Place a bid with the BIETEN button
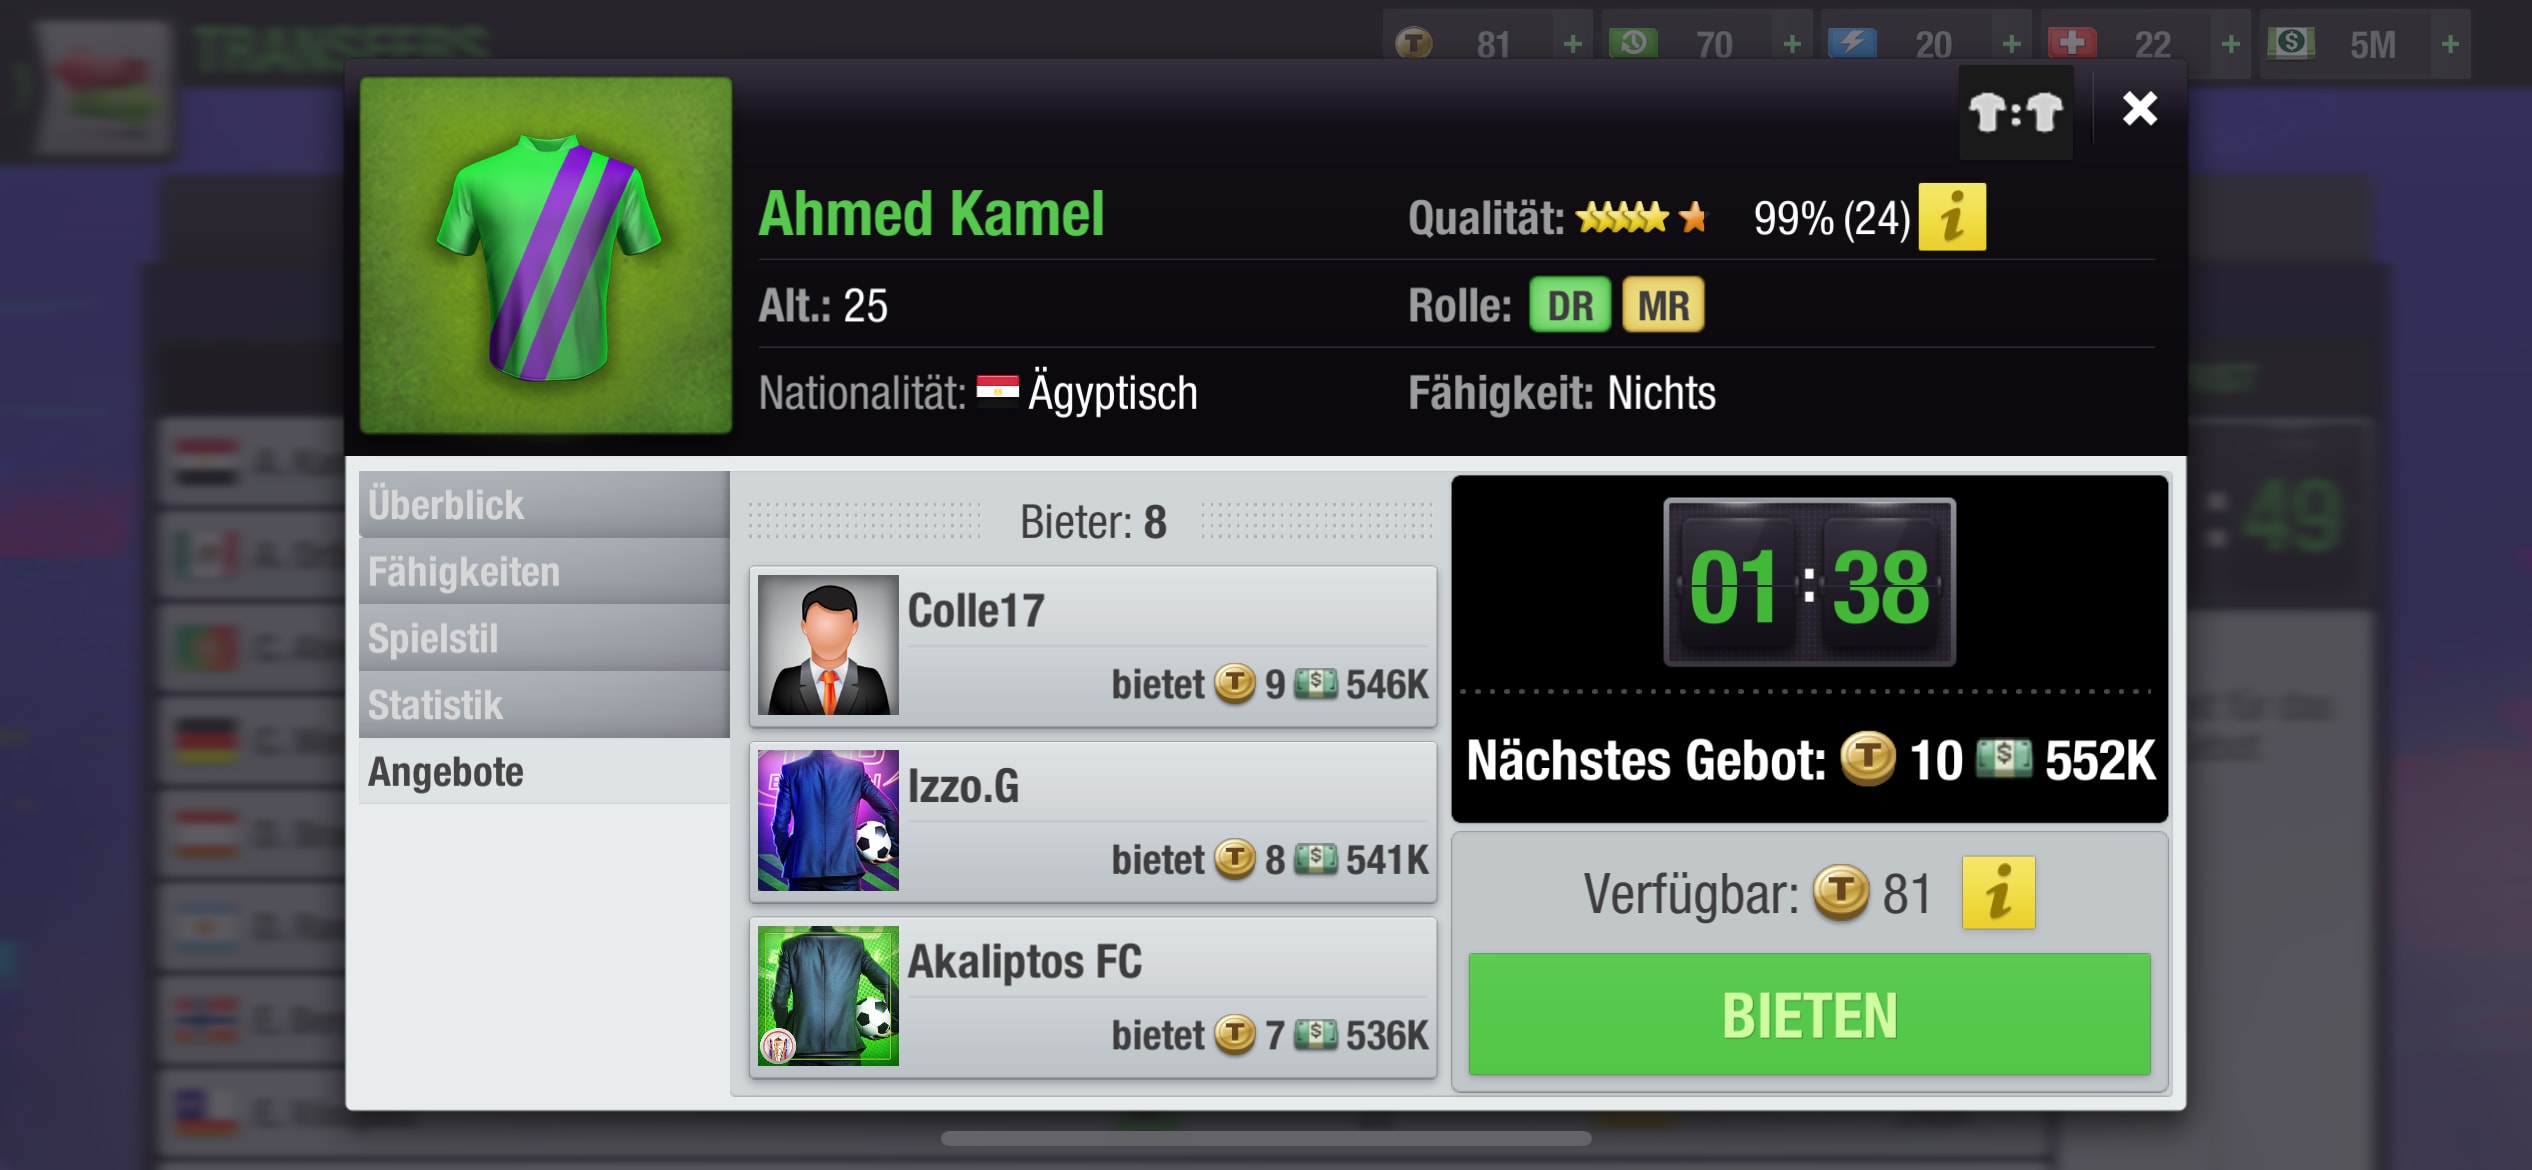2532x1170 pixels. pyautogui.click(x=1809, y=1015)
